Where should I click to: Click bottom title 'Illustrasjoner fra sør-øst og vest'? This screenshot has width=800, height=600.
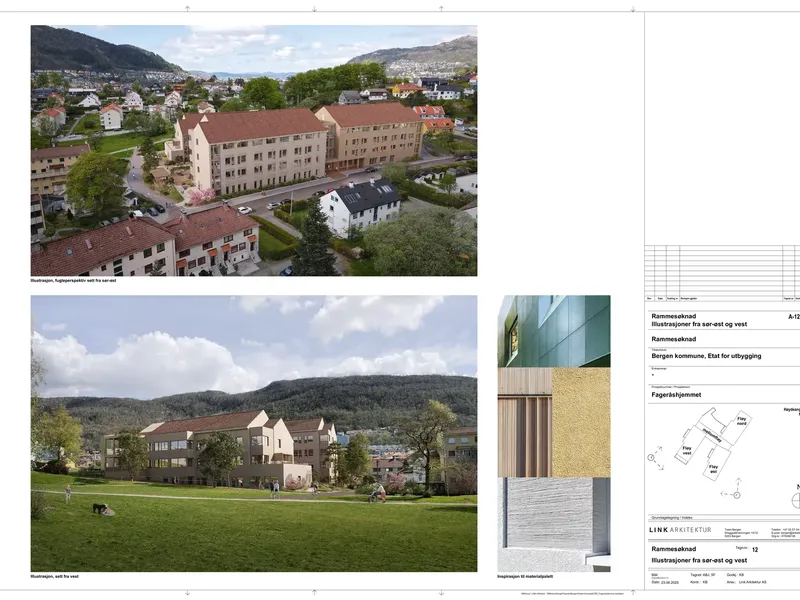(x=699, y=560)
